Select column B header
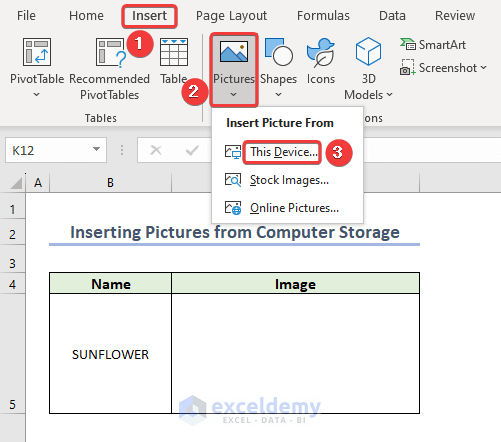The width and height of the screenshot is (501, 442). click(x=110, y=183)
